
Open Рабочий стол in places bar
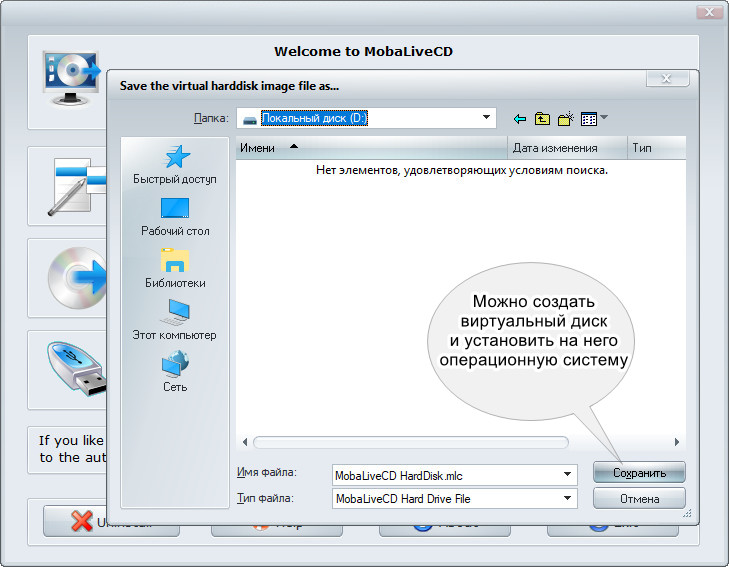(175, 217)
